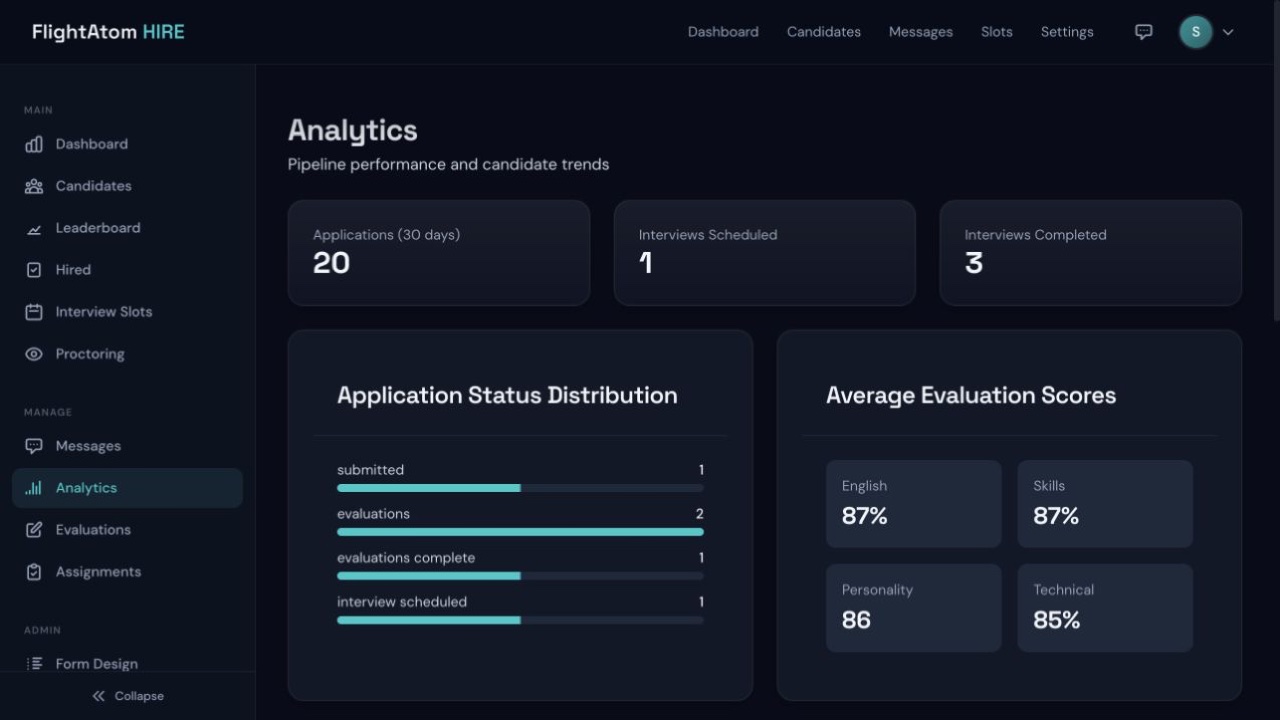This screenshot has height=720, width=1280.
Task: Click the Technical 85% score tile
Action: click(x=1105, y=608)
